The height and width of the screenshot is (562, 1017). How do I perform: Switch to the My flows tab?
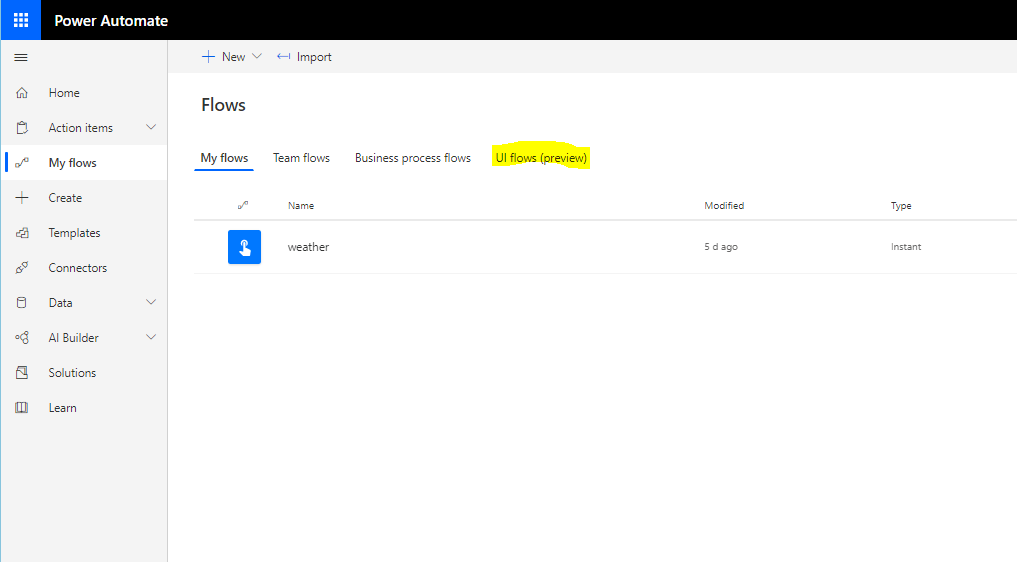224,158
